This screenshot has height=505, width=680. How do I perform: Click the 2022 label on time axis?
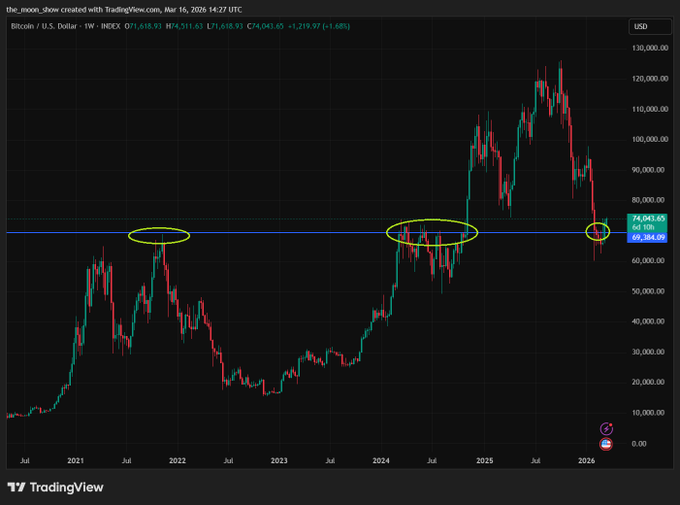[177, 461]
